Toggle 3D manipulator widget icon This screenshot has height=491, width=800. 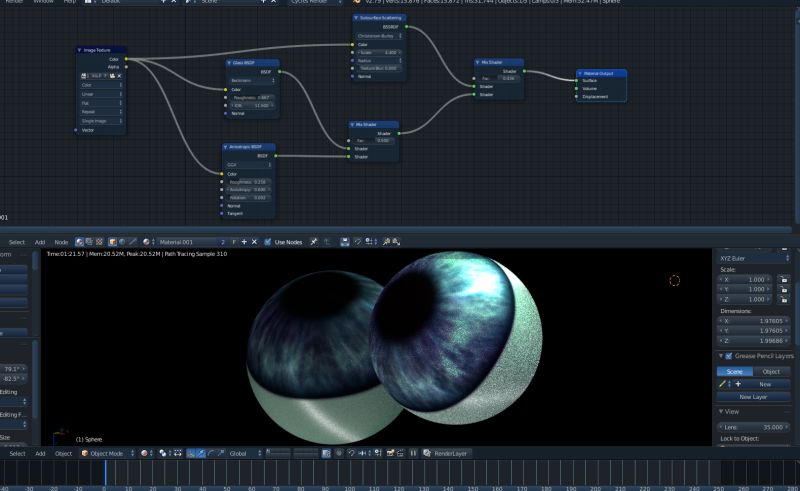coord(190,453)
